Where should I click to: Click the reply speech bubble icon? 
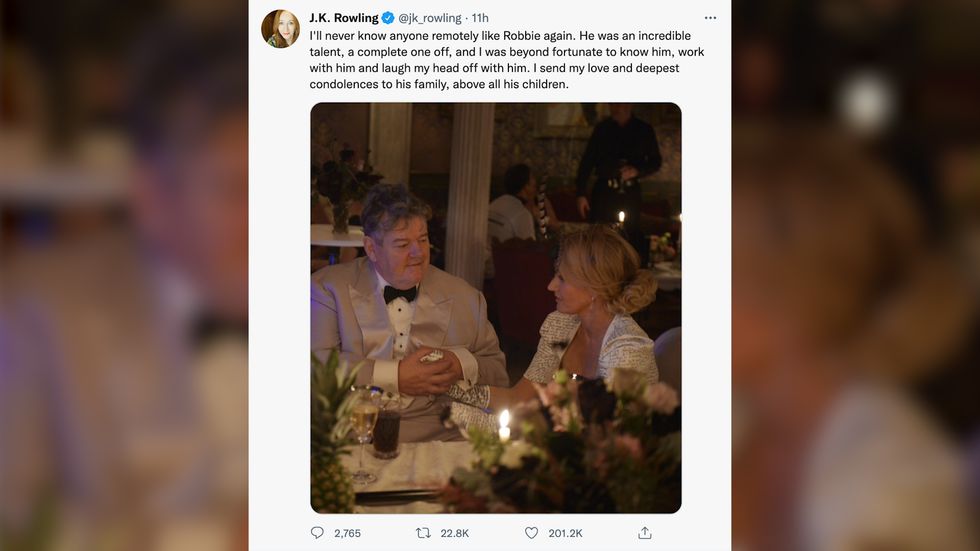(x=317, y=533)
